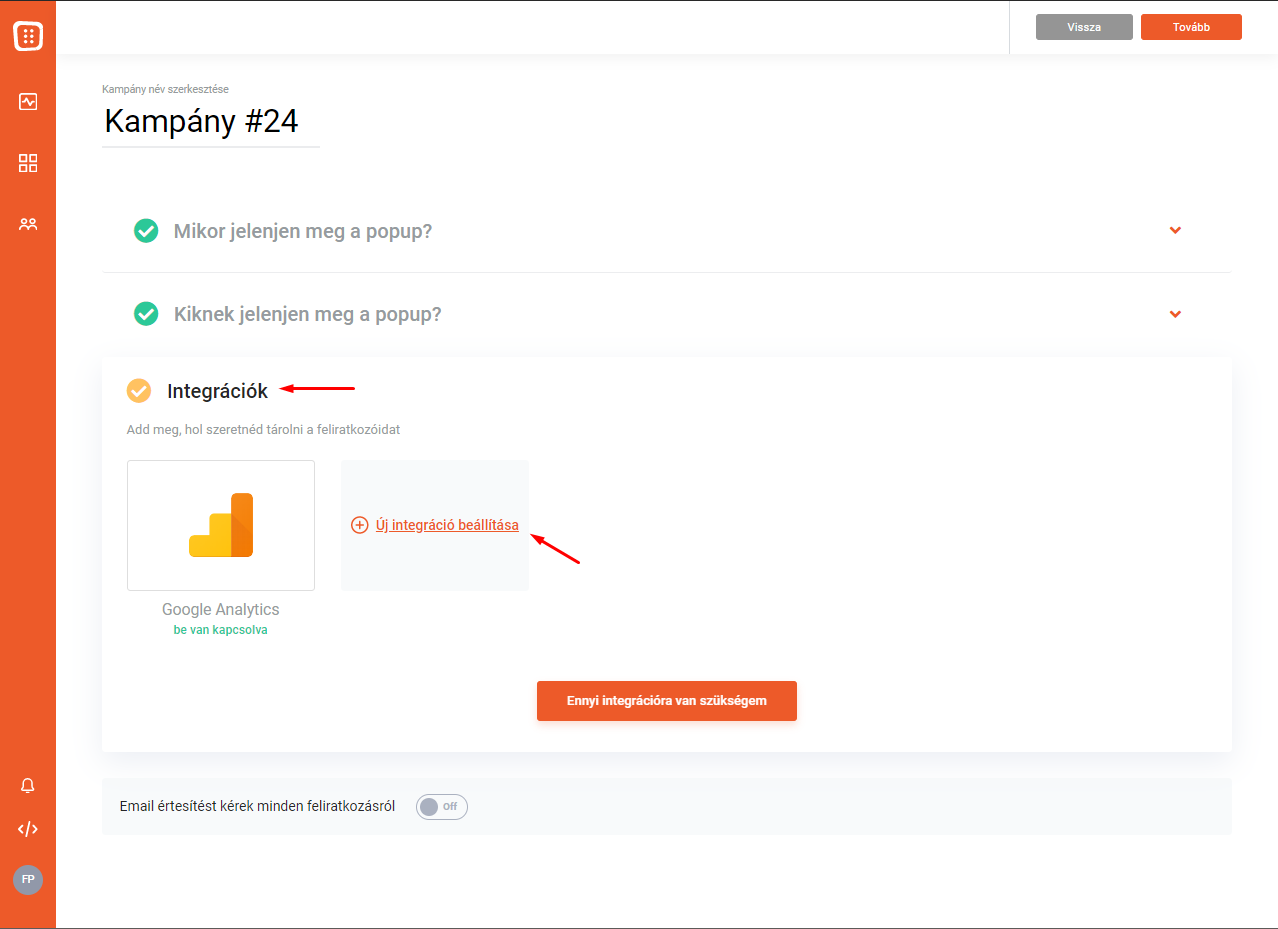
Task: Open the app logo home icon
Action: (28, 37)
